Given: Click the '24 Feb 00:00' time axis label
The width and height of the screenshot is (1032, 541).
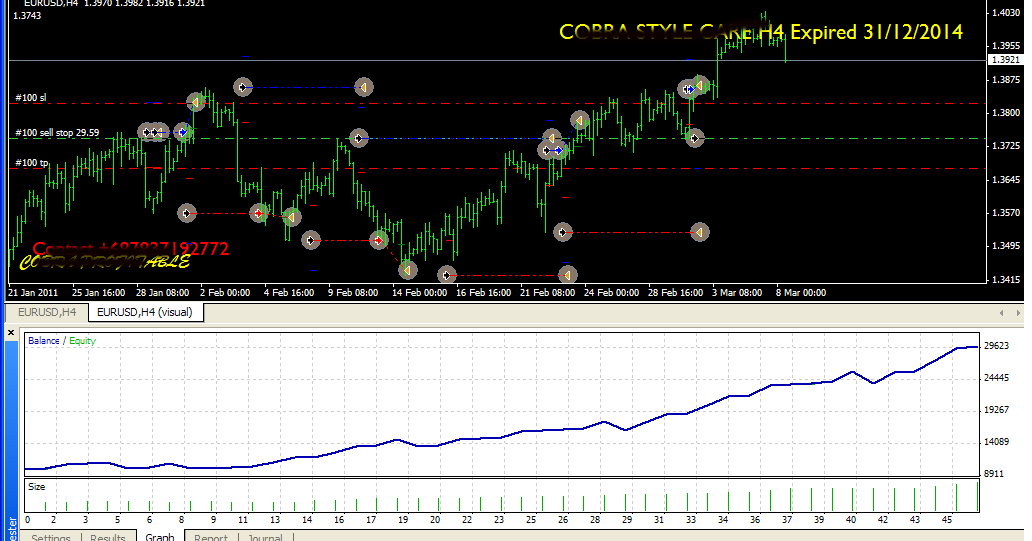Looking at the screenshot, I should point(611,292).
